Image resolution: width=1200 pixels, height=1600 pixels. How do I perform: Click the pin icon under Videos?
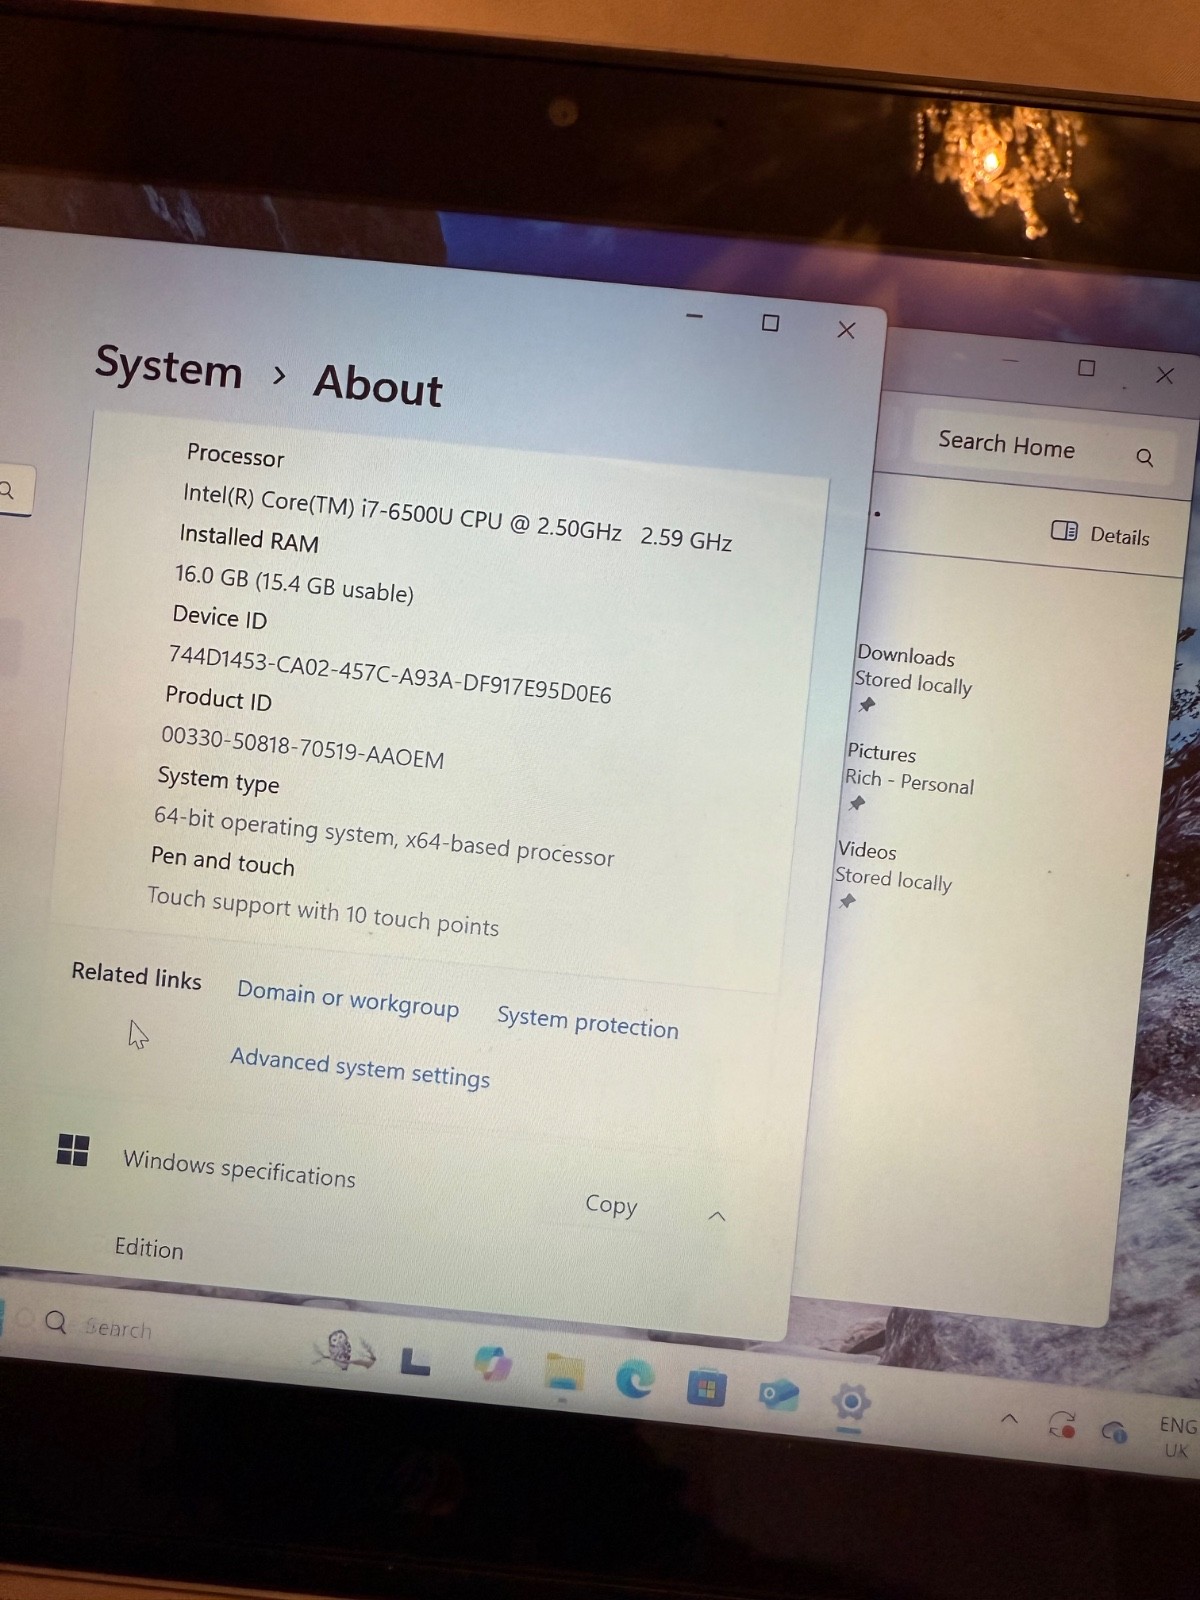(x=848, y=901)
